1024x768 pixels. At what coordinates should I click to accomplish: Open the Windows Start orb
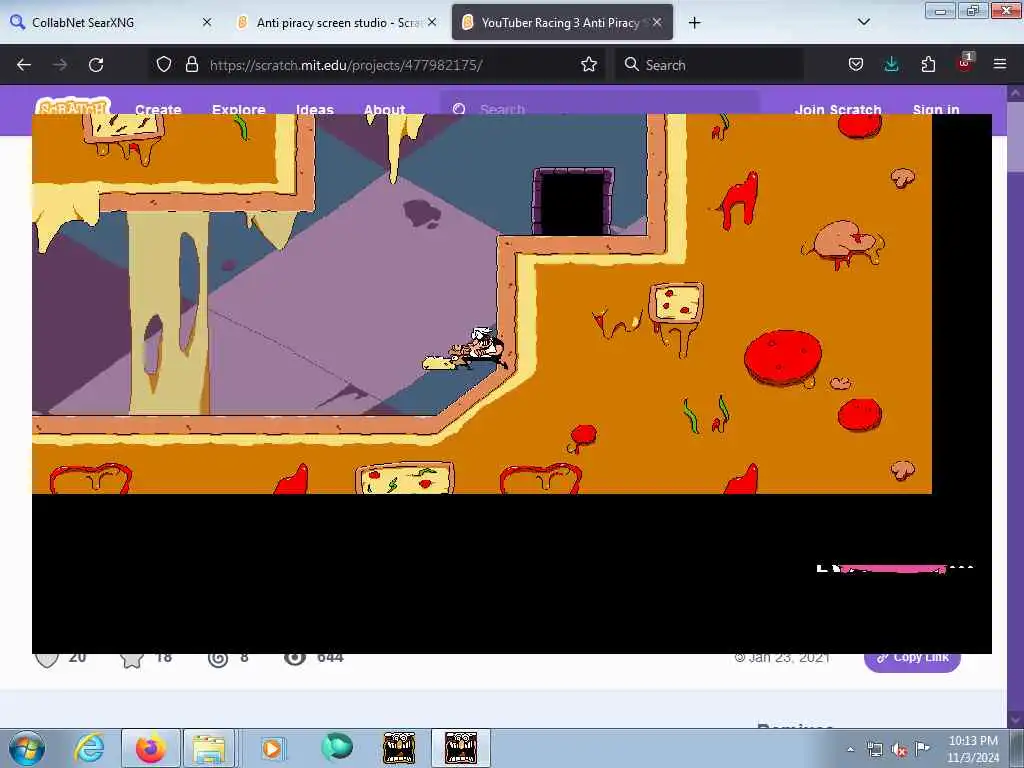(x=27, y=748)
